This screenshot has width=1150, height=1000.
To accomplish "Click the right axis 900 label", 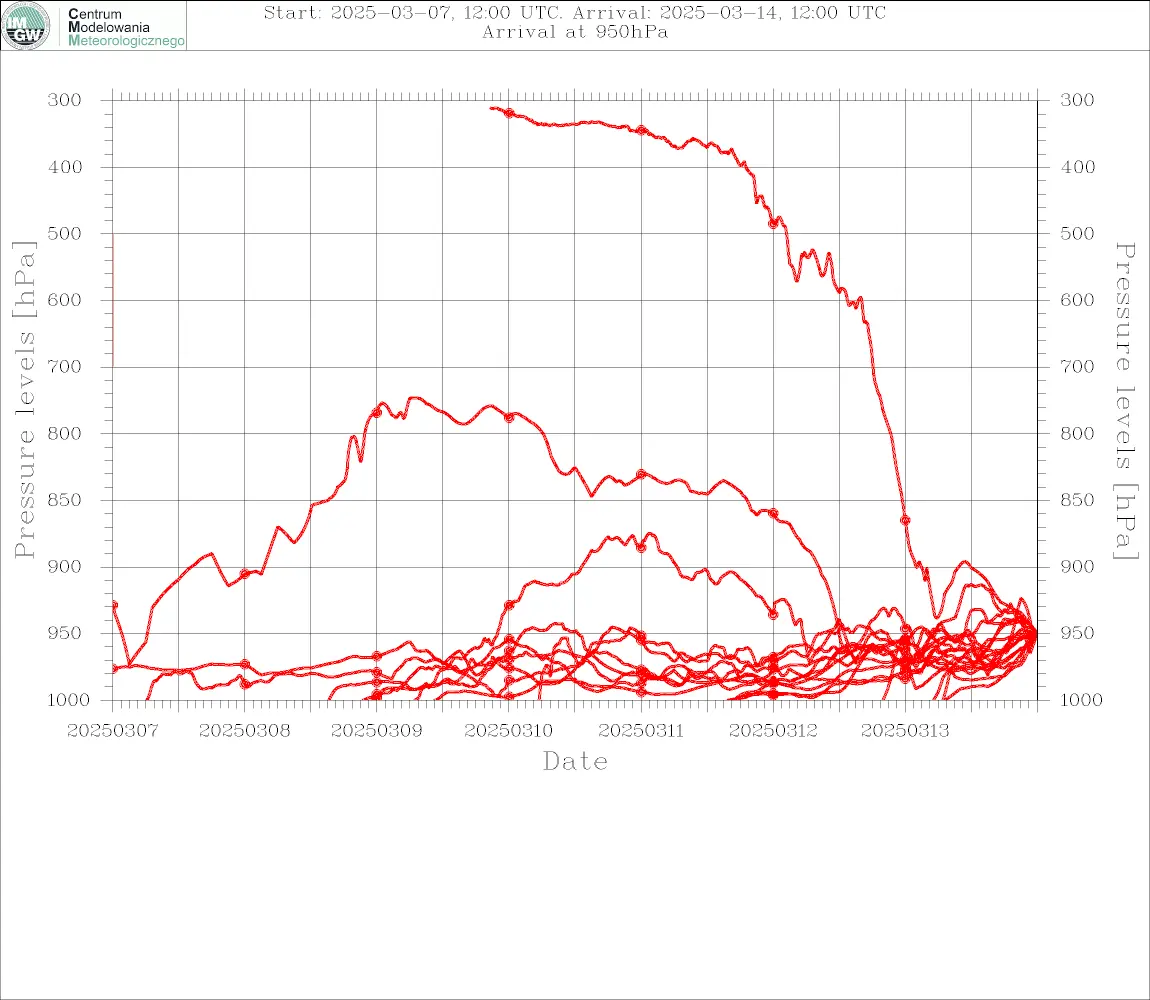I will [1077, 566].
